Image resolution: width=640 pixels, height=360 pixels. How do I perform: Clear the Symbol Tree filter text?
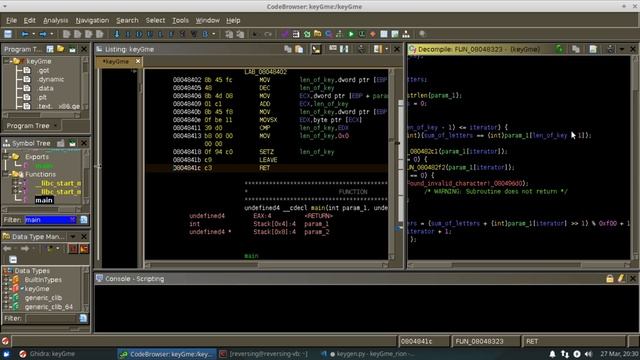73,220
